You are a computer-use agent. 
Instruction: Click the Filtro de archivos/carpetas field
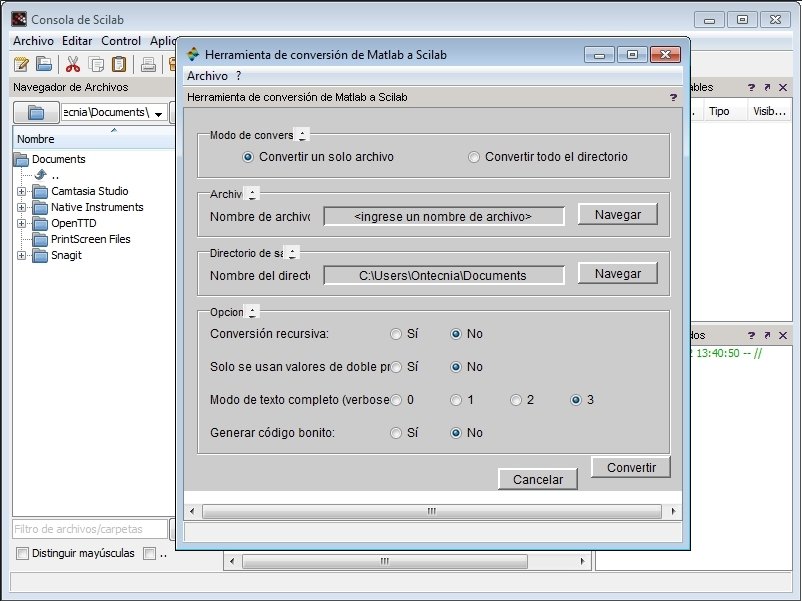click(x=90, y=529)
